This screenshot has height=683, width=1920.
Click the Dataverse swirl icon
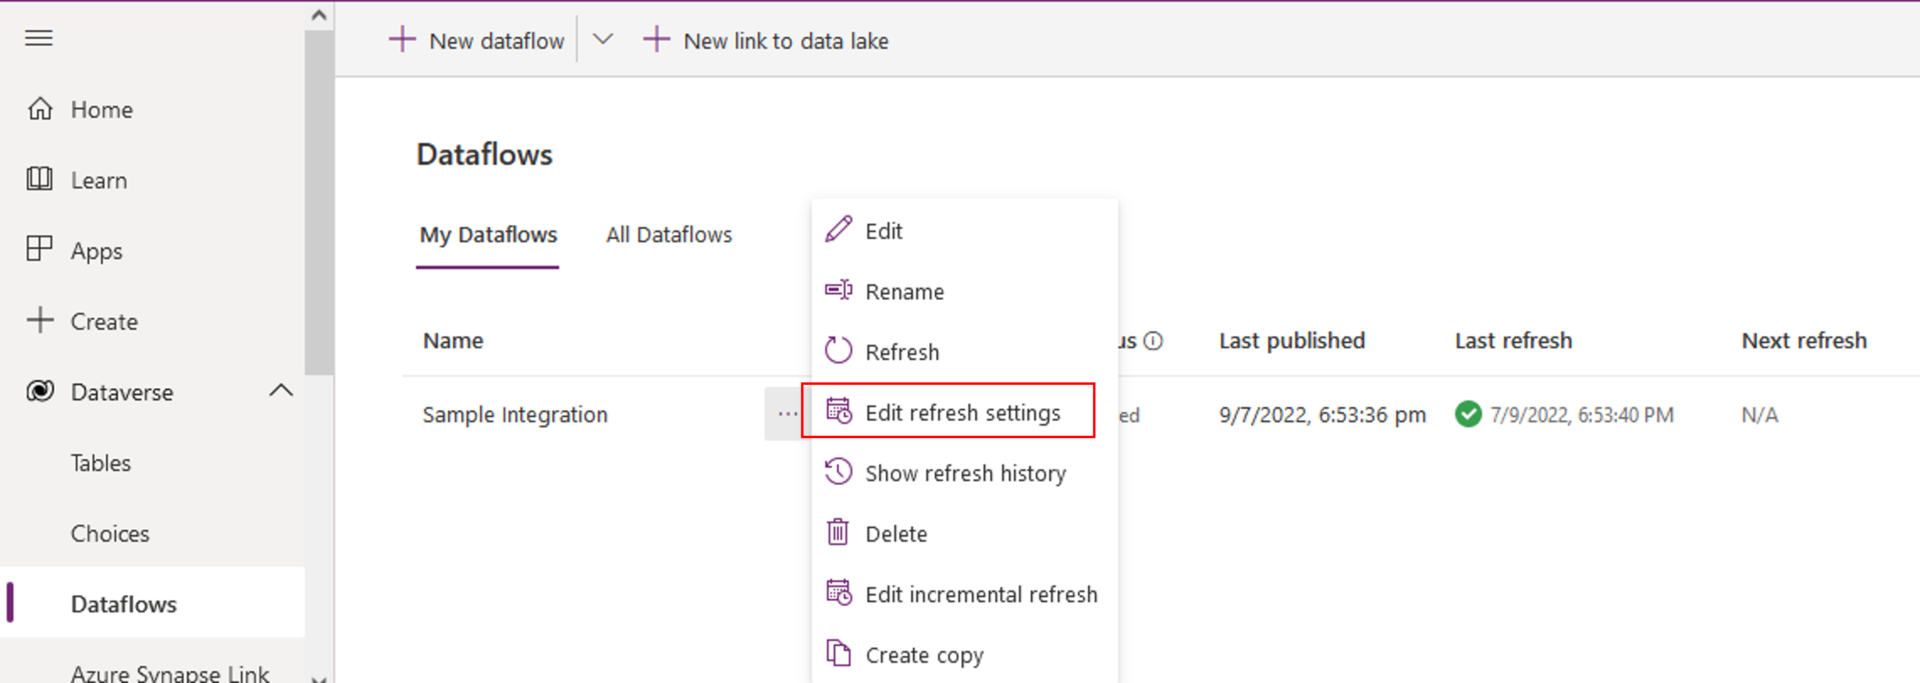(x=40, y=391)
